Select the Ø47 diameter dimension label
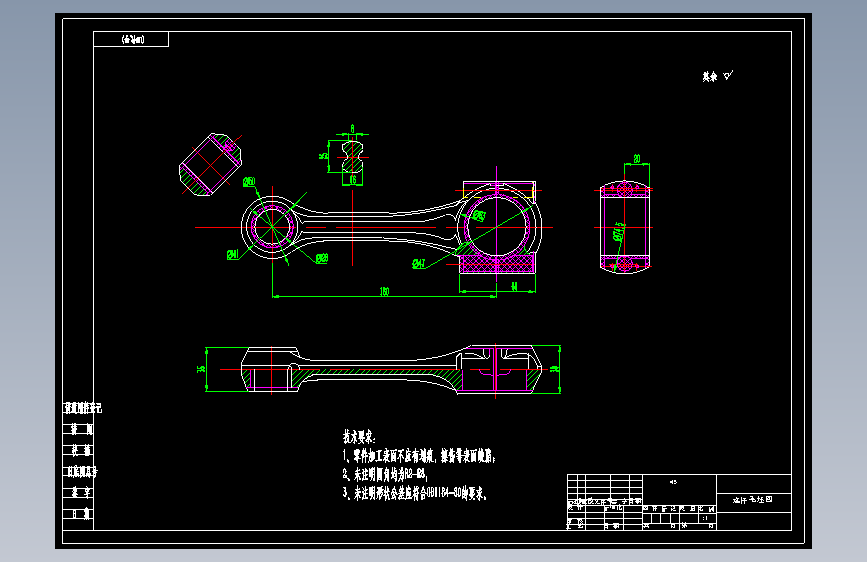 (x=419, y=264)
